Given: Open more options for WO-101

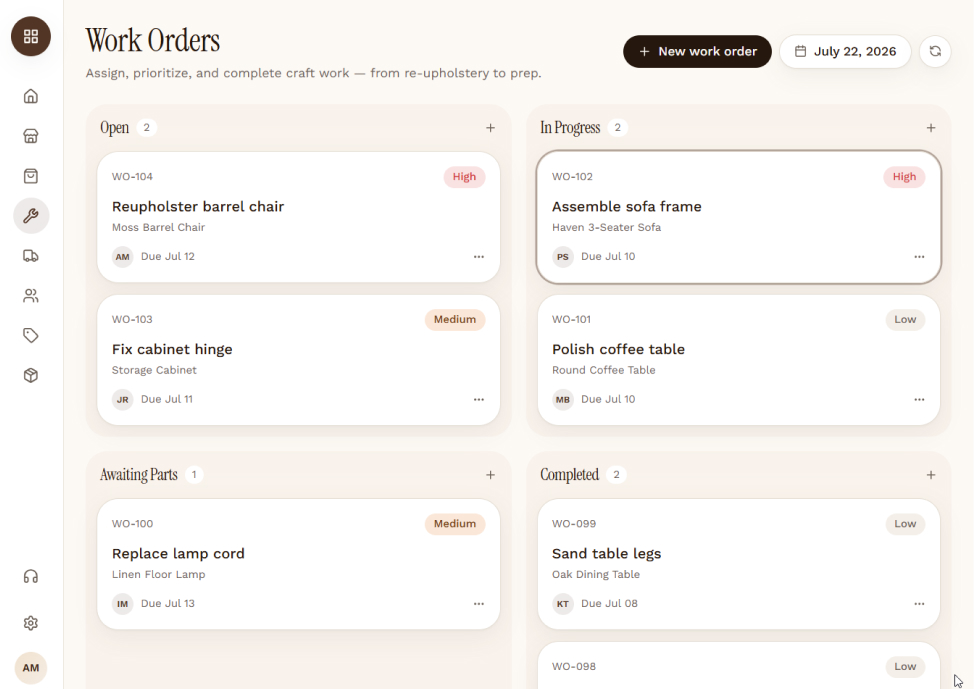Looking at the screenshot, I should [x=919, y=399].
